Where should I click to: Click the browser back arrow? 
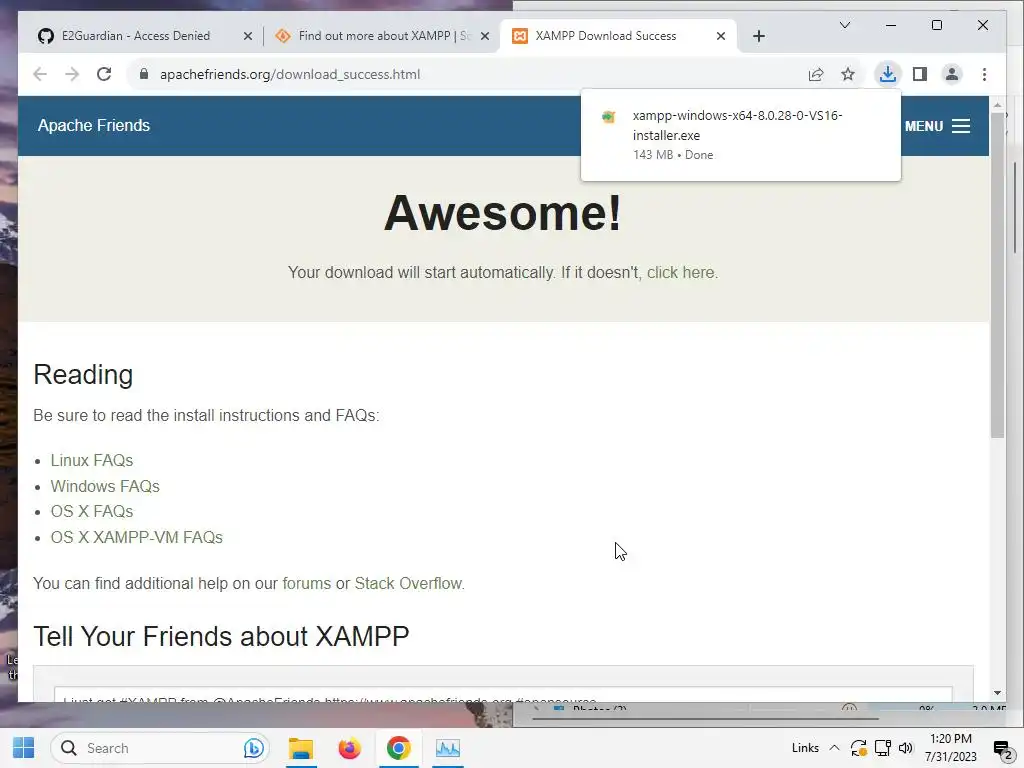[40, 74]
